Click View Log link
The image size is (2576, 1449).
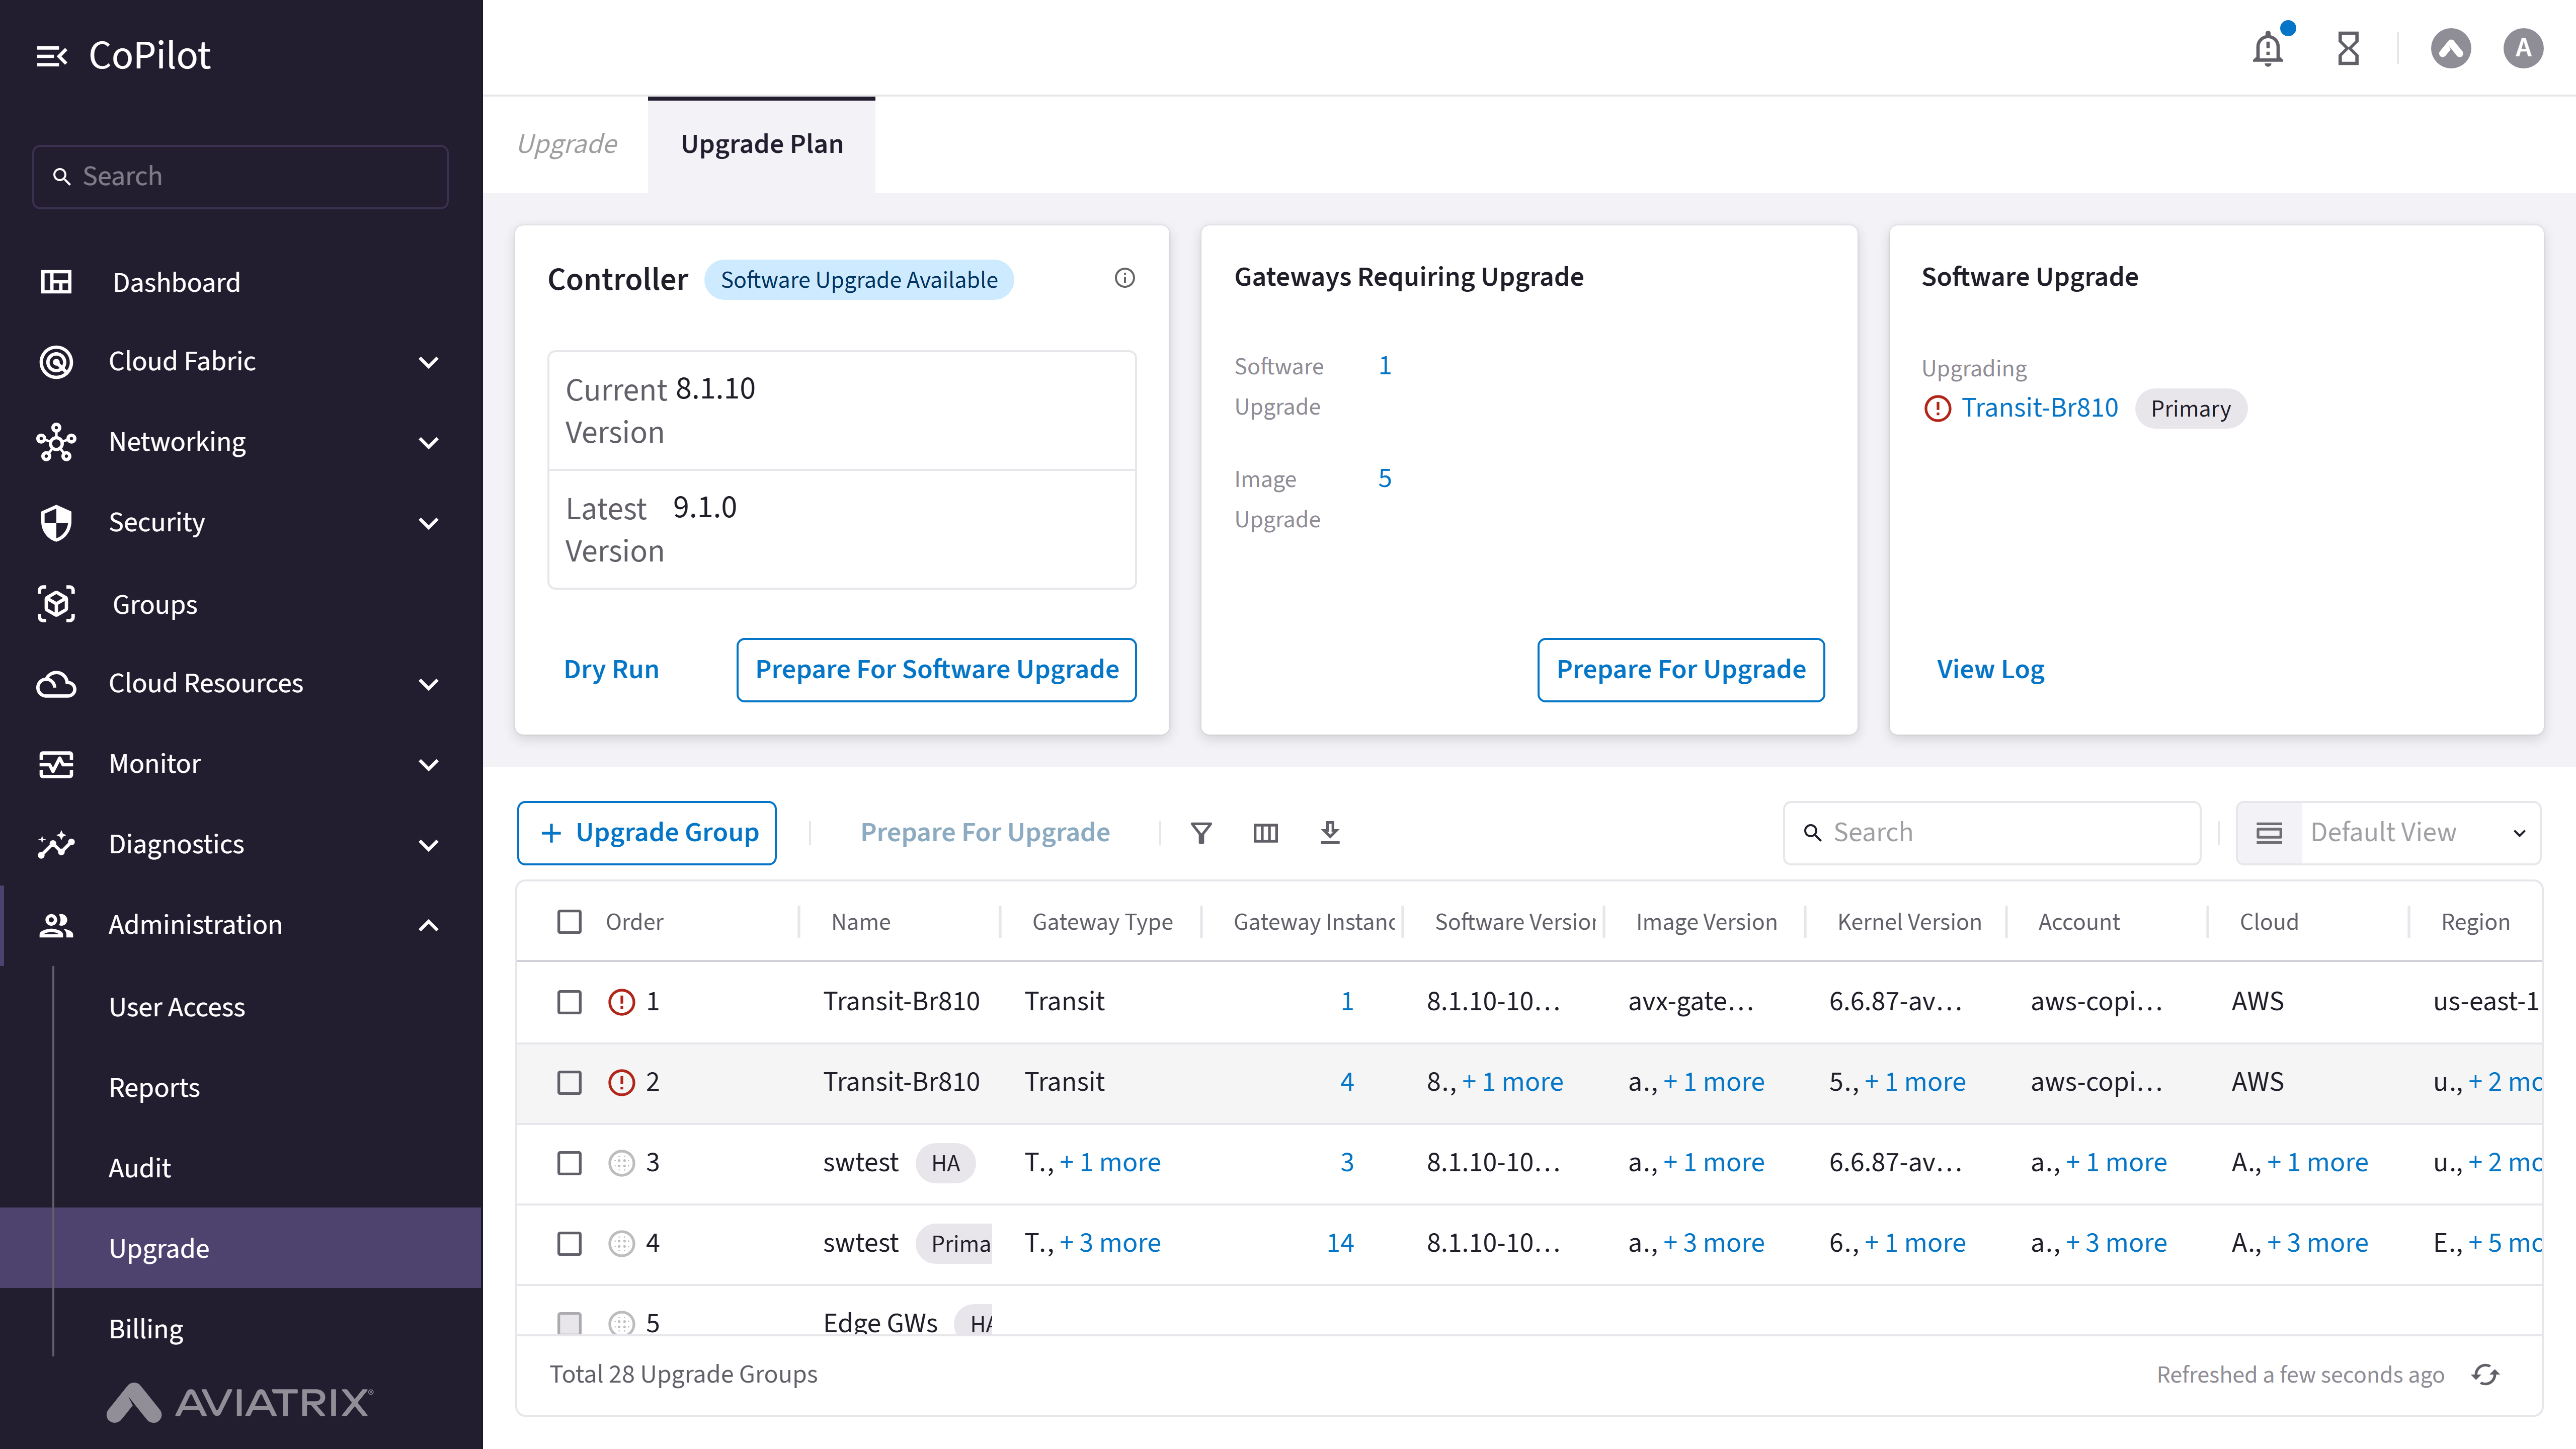(1990, 669)
